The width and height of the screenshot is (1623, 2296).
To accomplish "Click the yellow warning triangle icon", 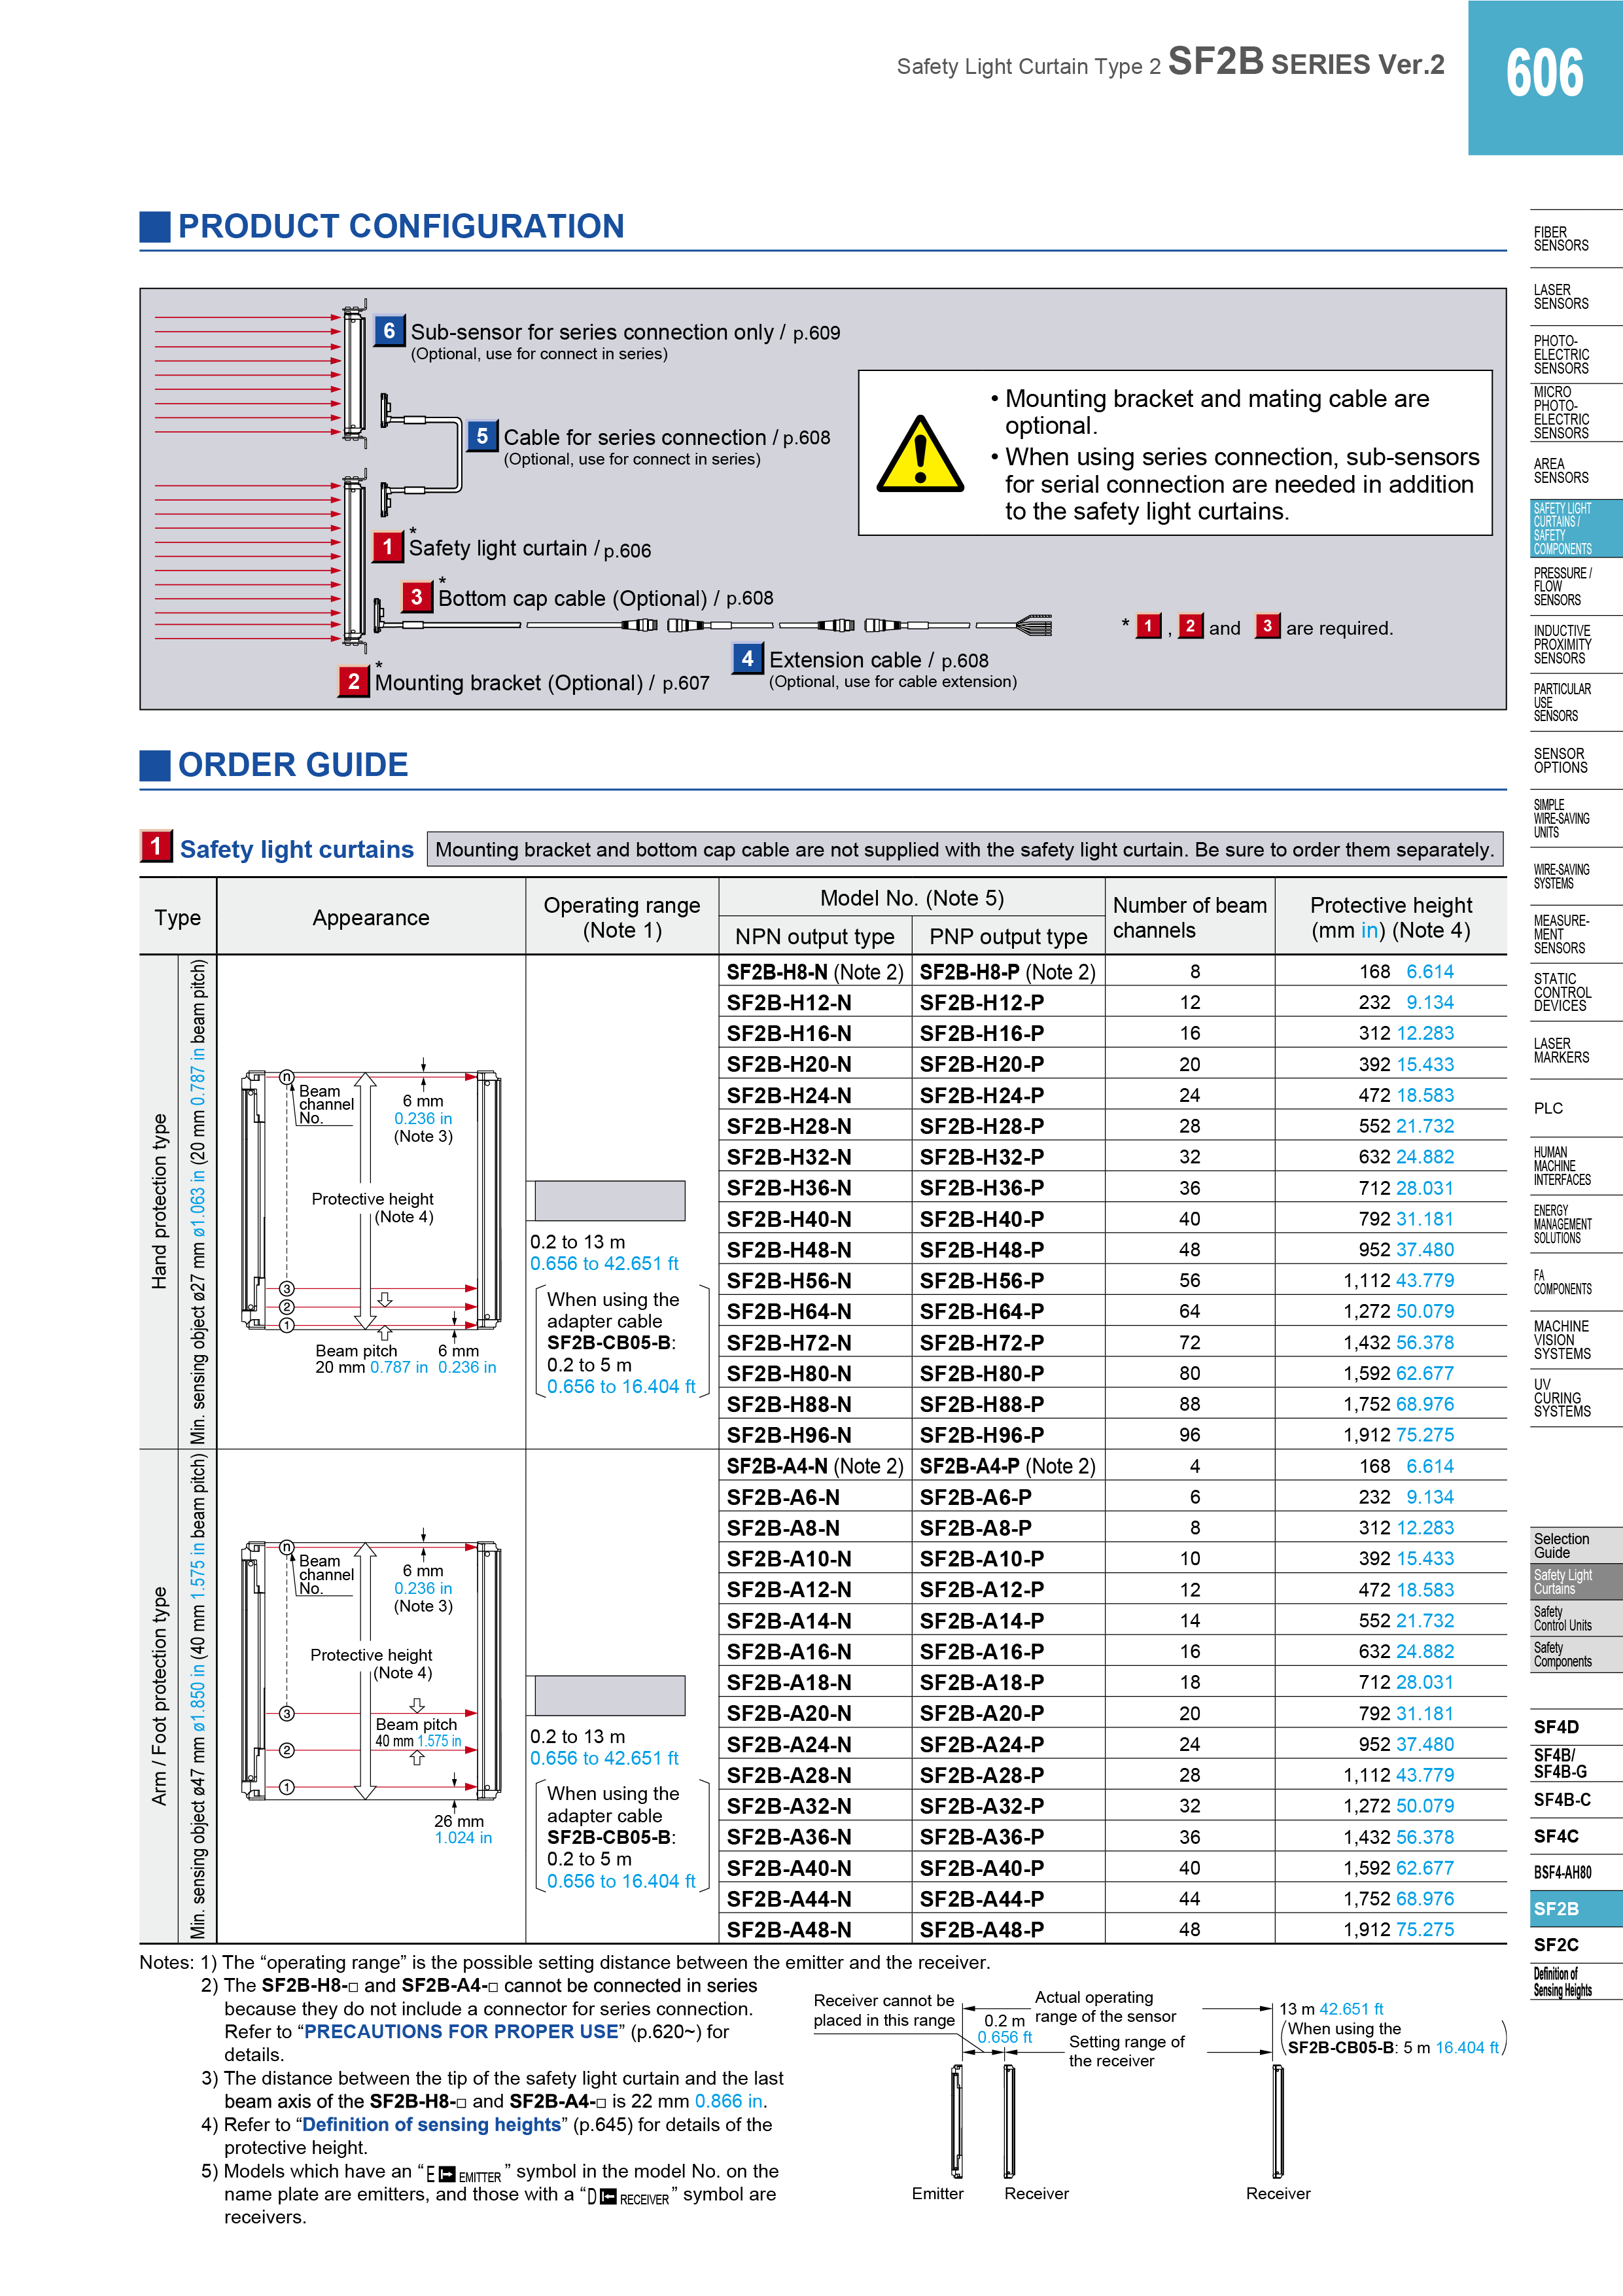I will (919, 455).
